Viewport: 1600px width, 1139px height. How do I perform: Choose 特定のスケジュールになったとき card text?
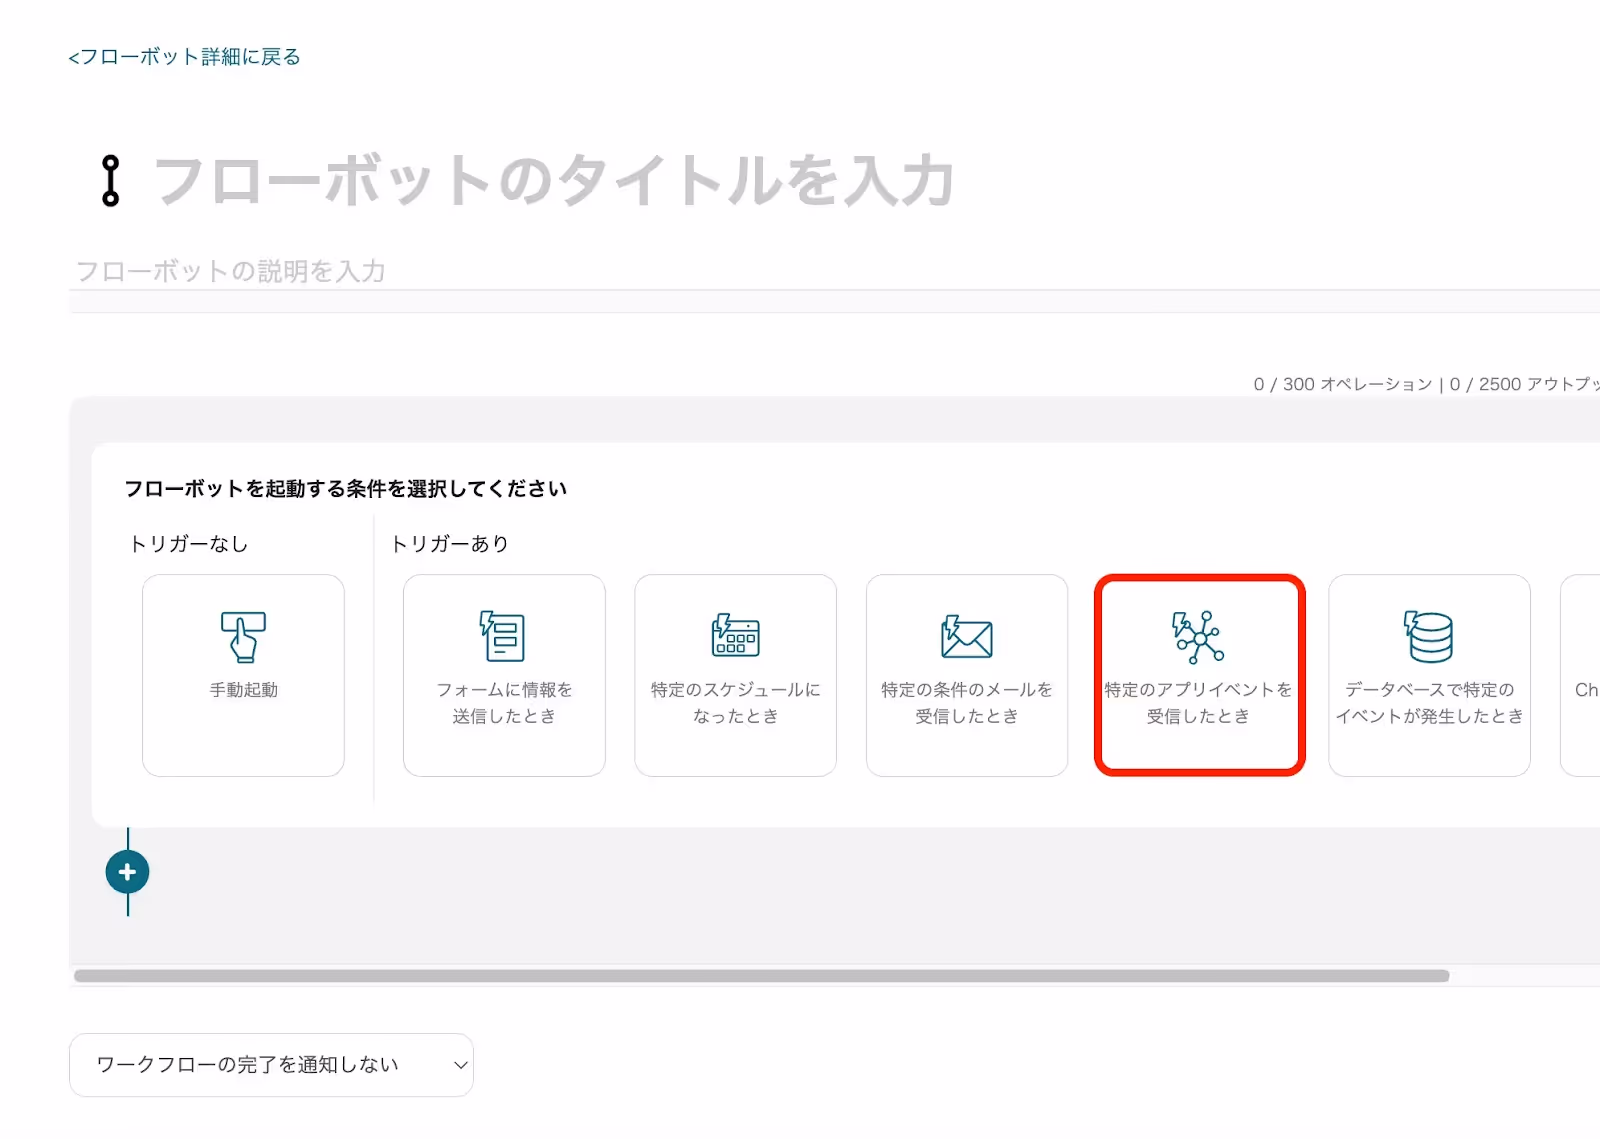(735, 703)
